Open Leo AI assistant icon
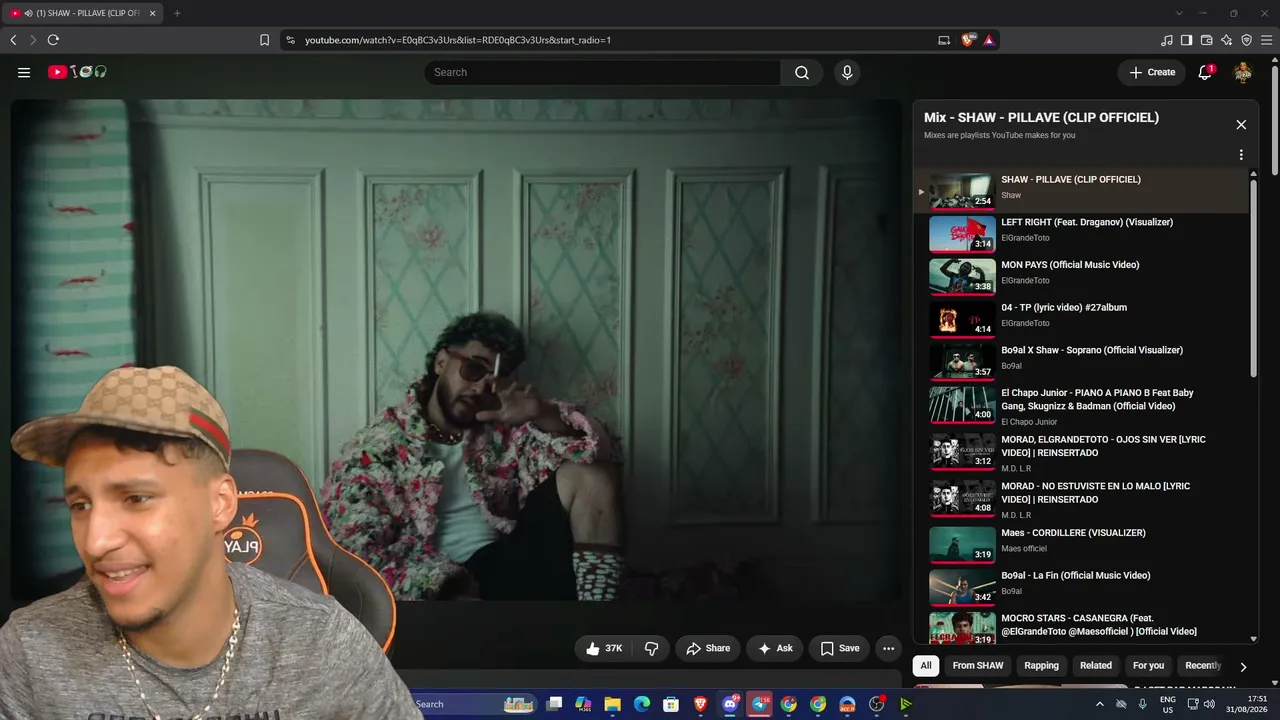Screen dimensions: 1280x720 (1227, 40)
